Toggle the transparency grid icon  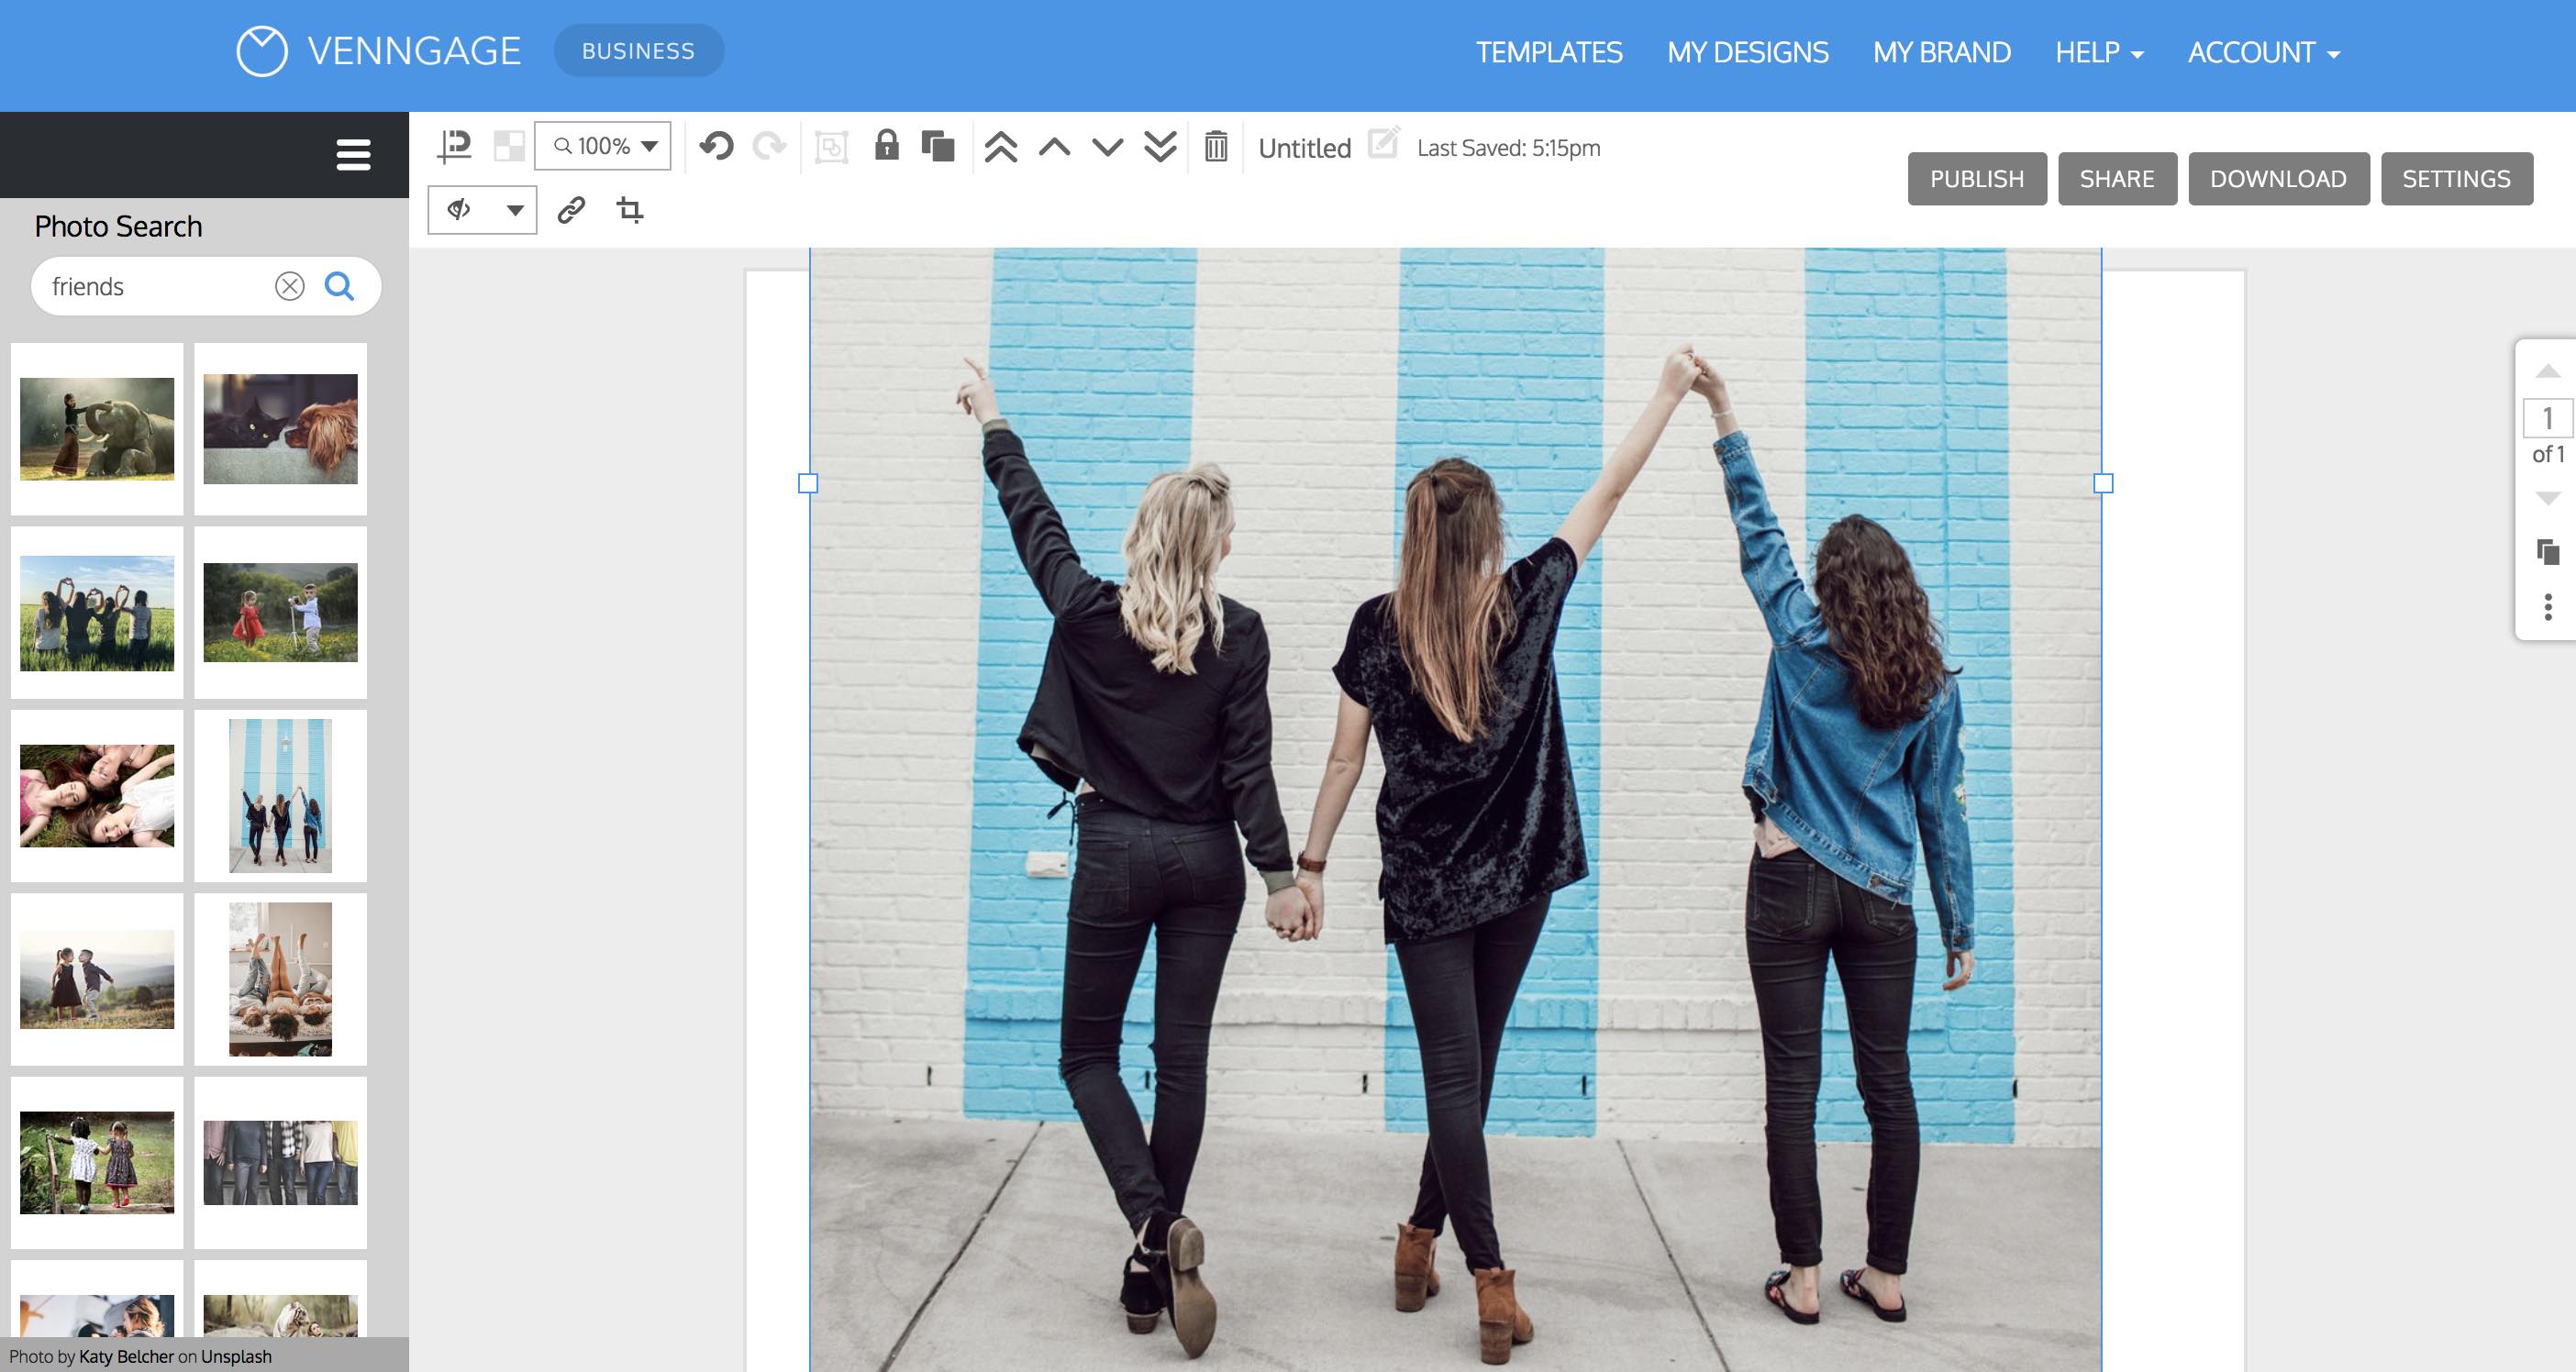pyautogui.click(x=509, y=147)
